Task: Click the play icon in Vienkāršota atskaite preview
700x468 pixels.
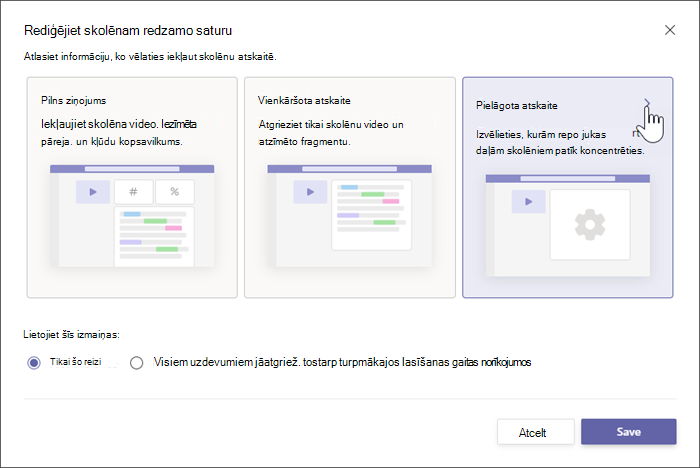Action: (310, 192)
